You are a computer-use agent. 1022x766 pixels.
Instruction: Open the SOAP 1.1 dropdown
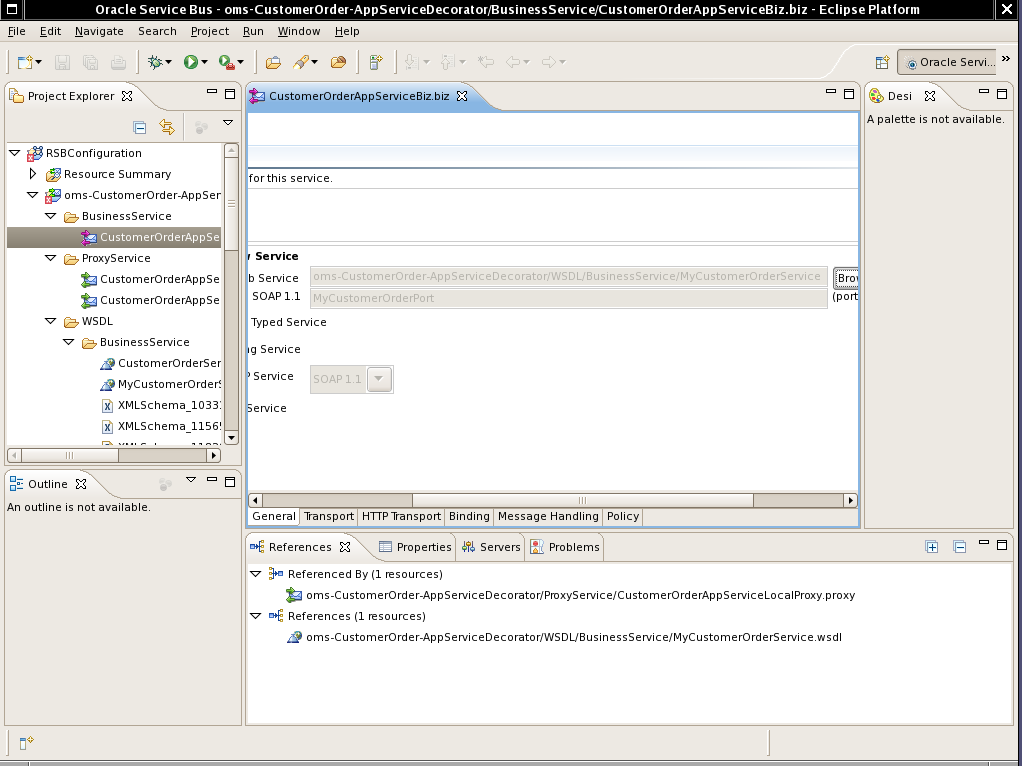[x=379, y=379]
